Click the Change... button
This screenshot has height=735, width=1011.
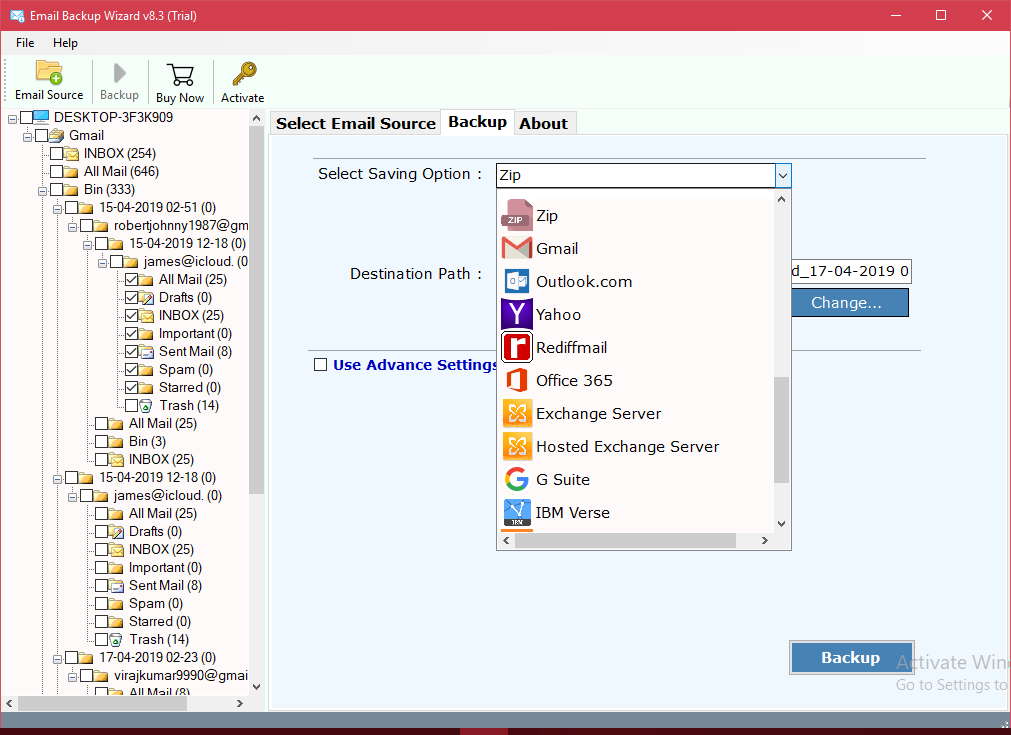[850, 302]
